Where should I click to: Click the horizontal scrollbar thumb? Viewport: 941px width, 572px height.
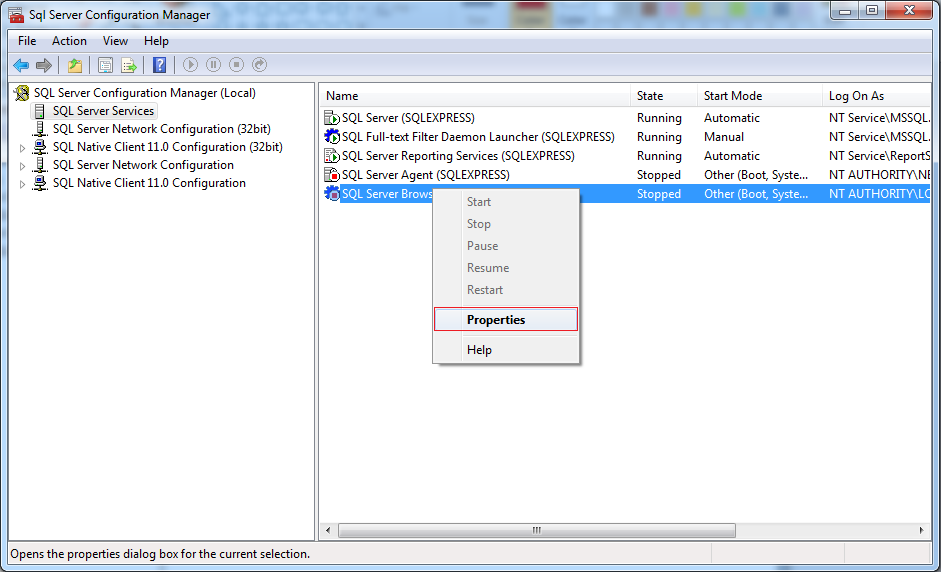tap(537, 531)
